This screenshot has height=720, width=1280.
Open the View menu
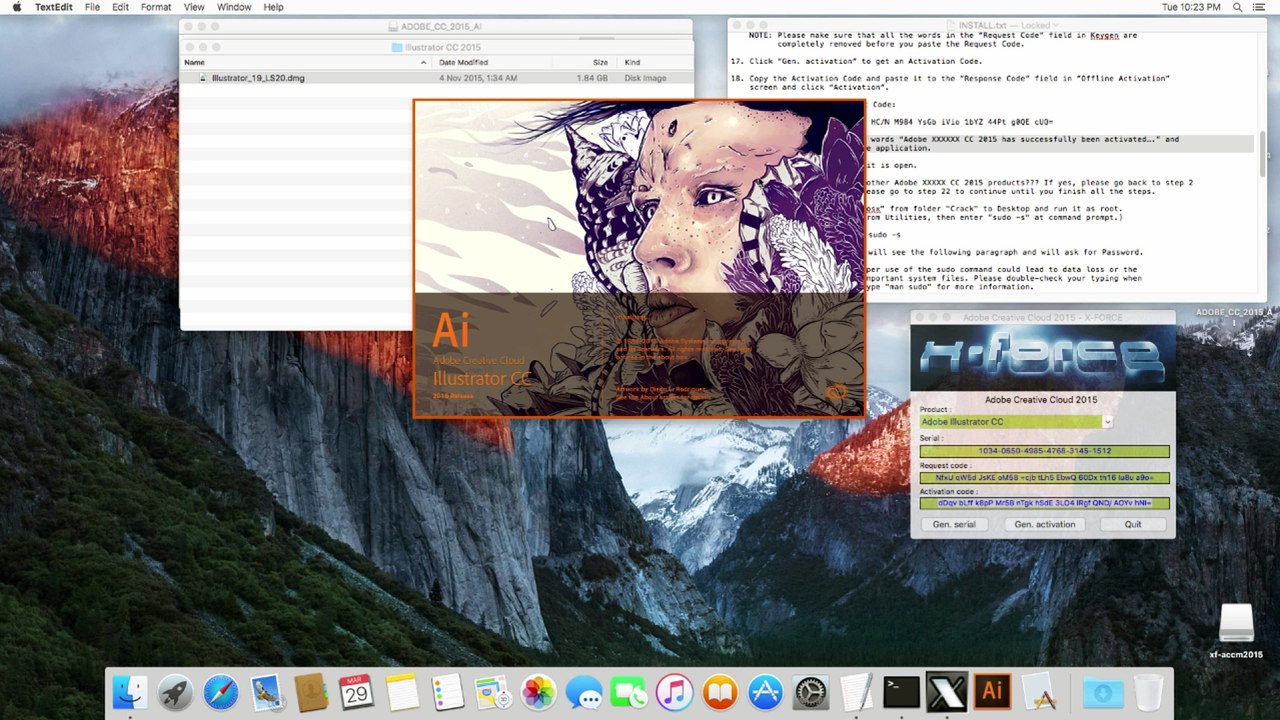194,7
